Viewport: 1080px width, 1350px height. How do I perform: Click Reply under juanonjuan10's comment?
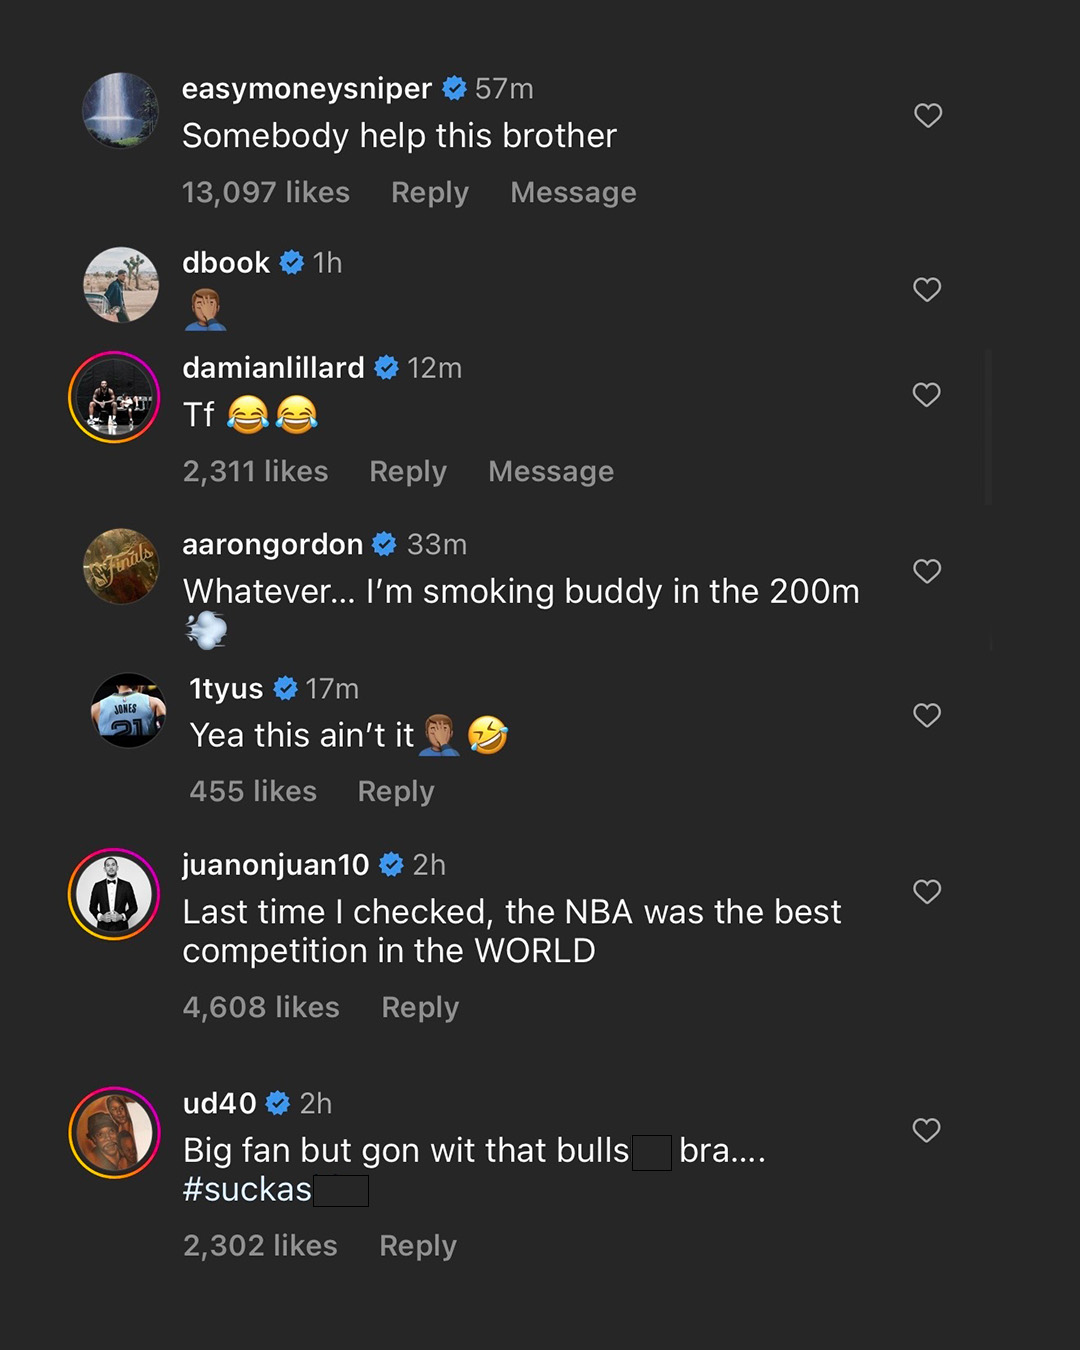[419, 1007]
